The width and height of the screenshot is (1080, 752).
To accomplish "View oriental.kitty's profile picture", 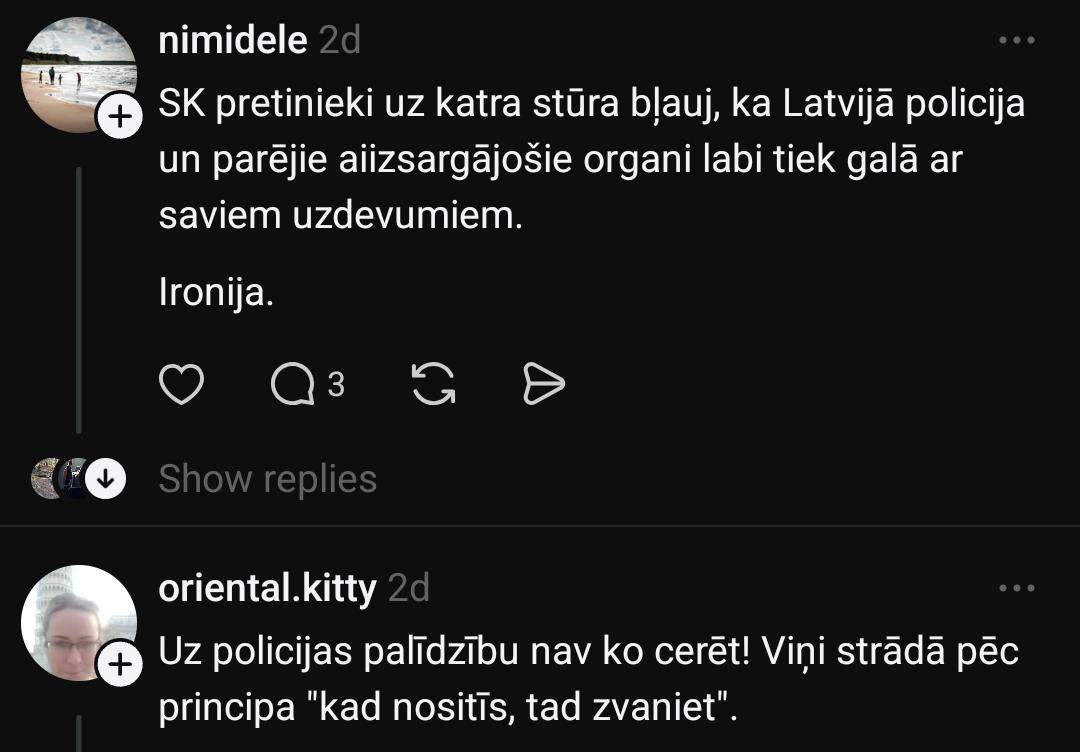I will pos(74,620).
